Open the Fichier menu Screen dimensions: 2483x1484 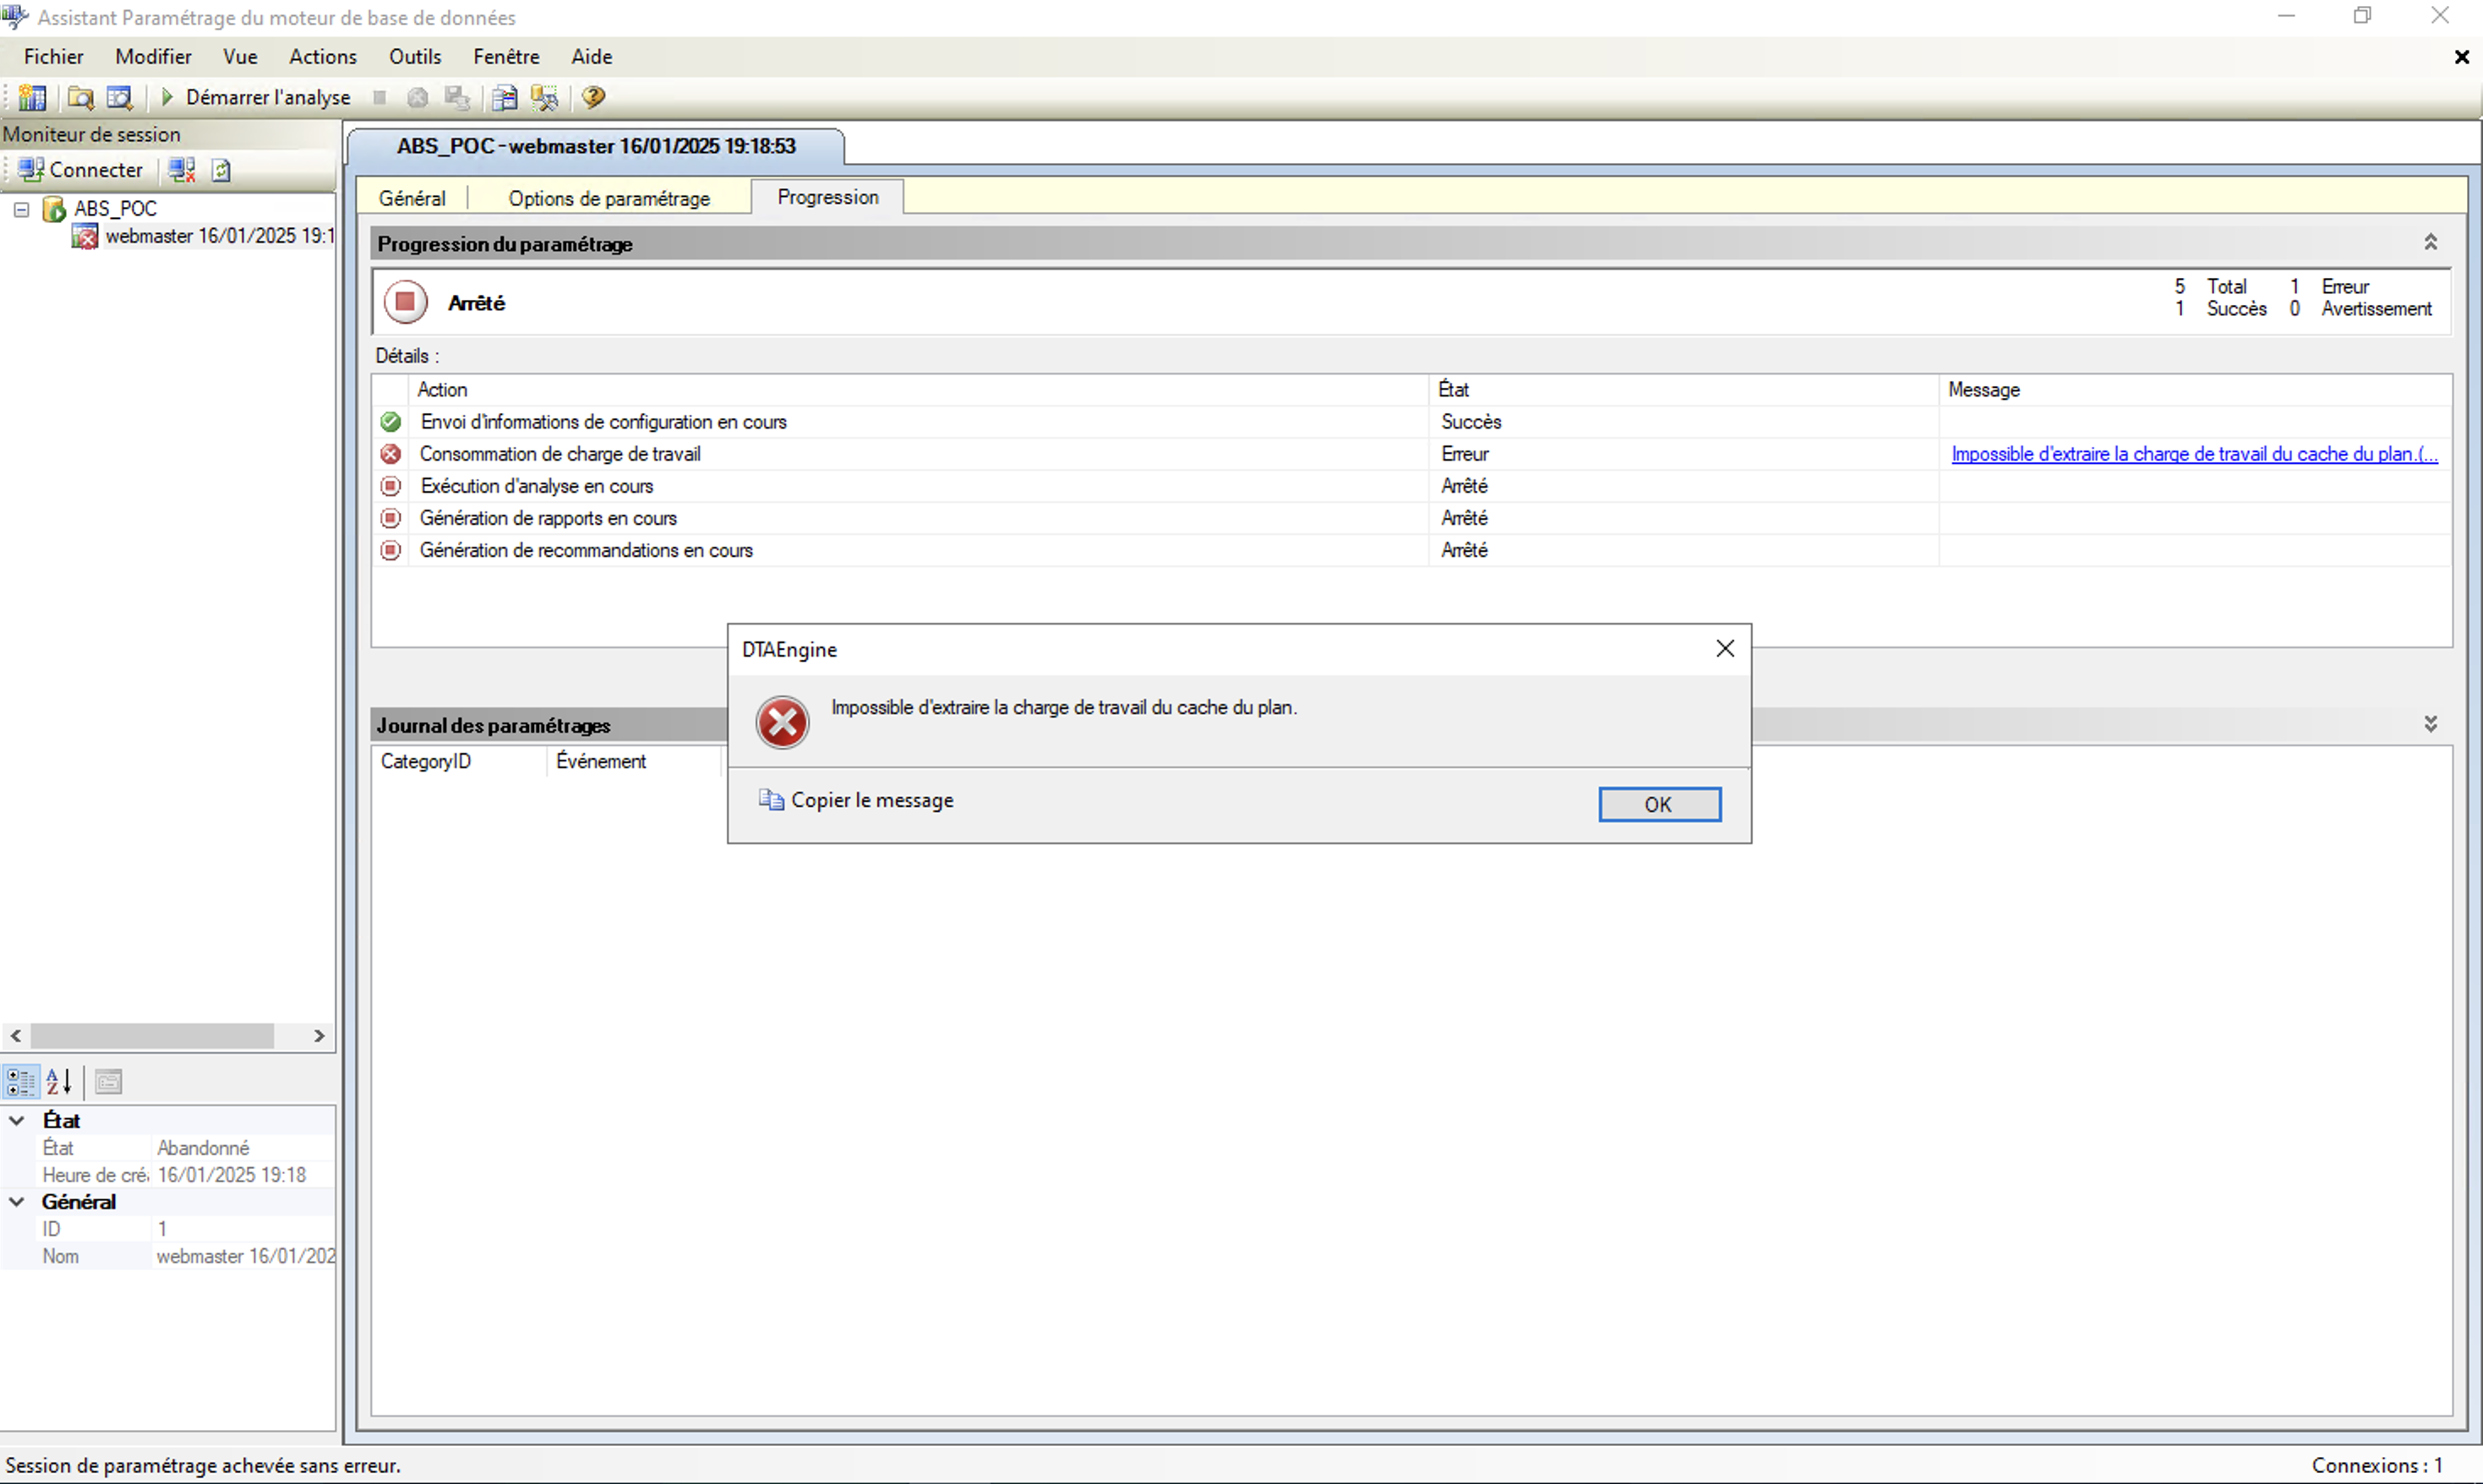click(54, 57)
